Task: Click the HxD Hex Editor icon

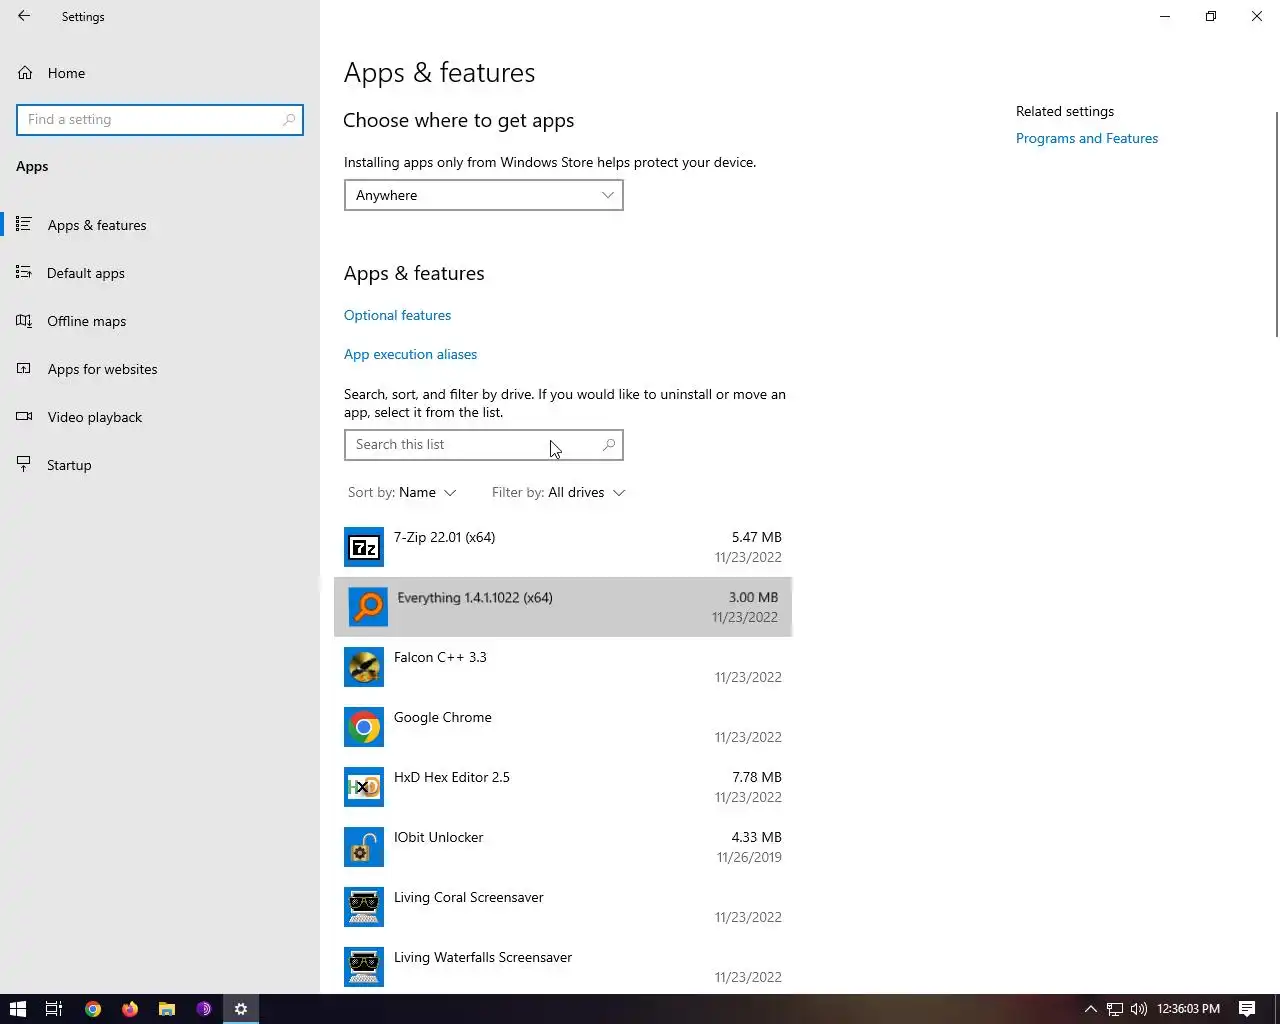Action: pos(364,787)
